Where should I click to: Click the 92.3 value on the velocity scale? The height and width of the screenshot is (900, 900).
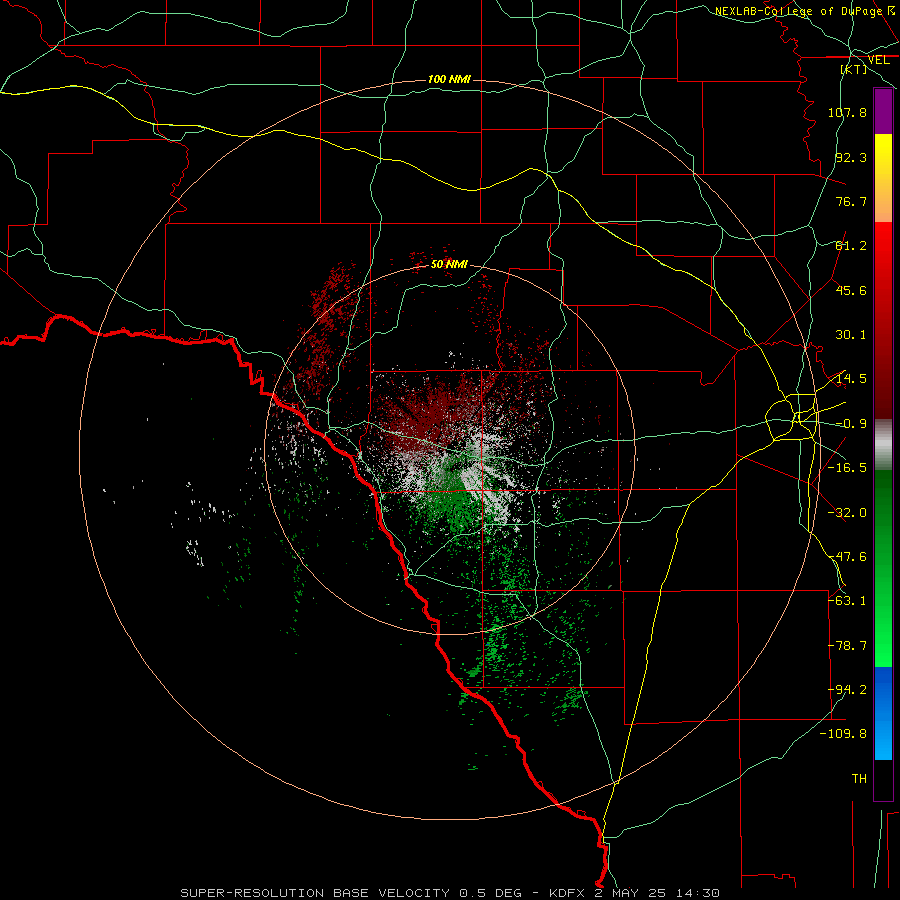851,157
